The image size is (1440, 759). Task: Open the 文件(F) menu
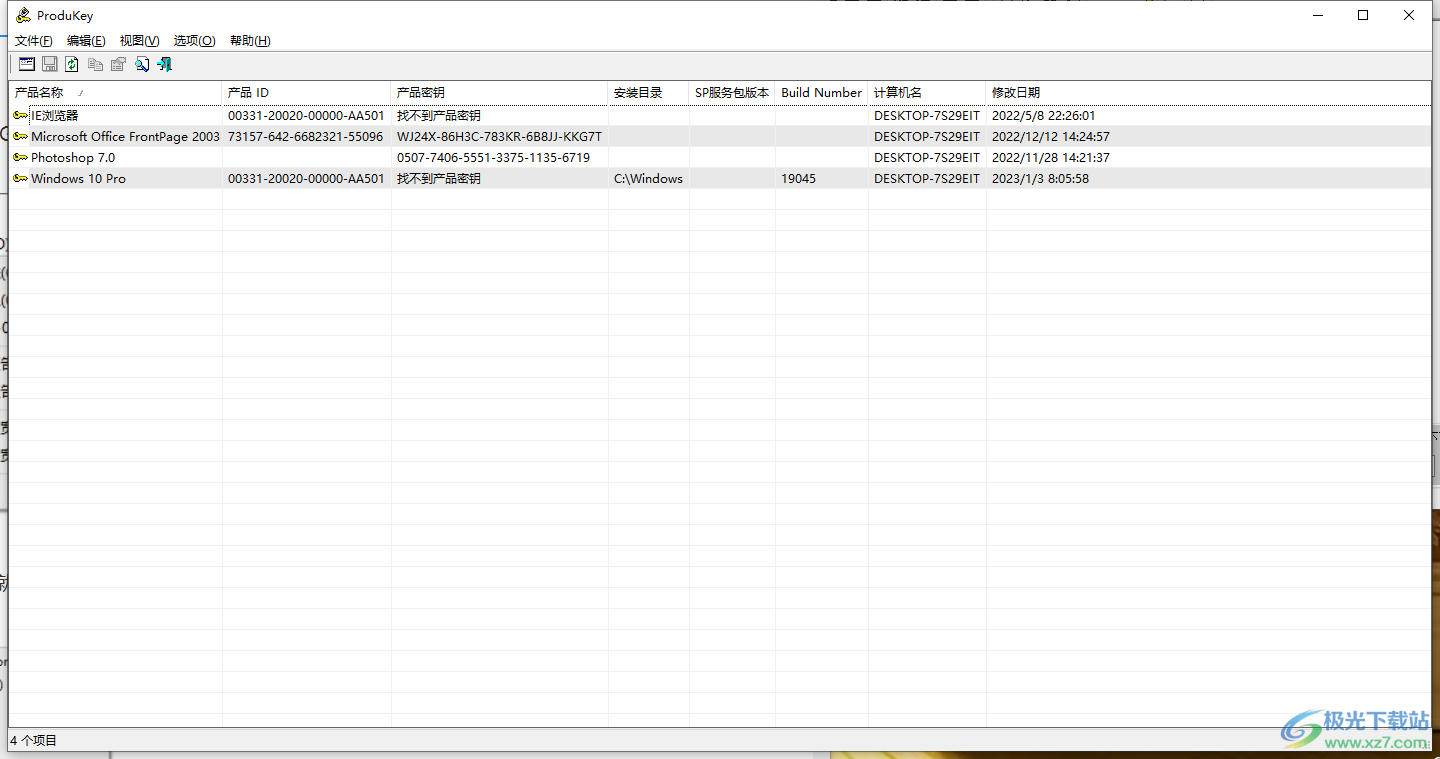point(34,41)
